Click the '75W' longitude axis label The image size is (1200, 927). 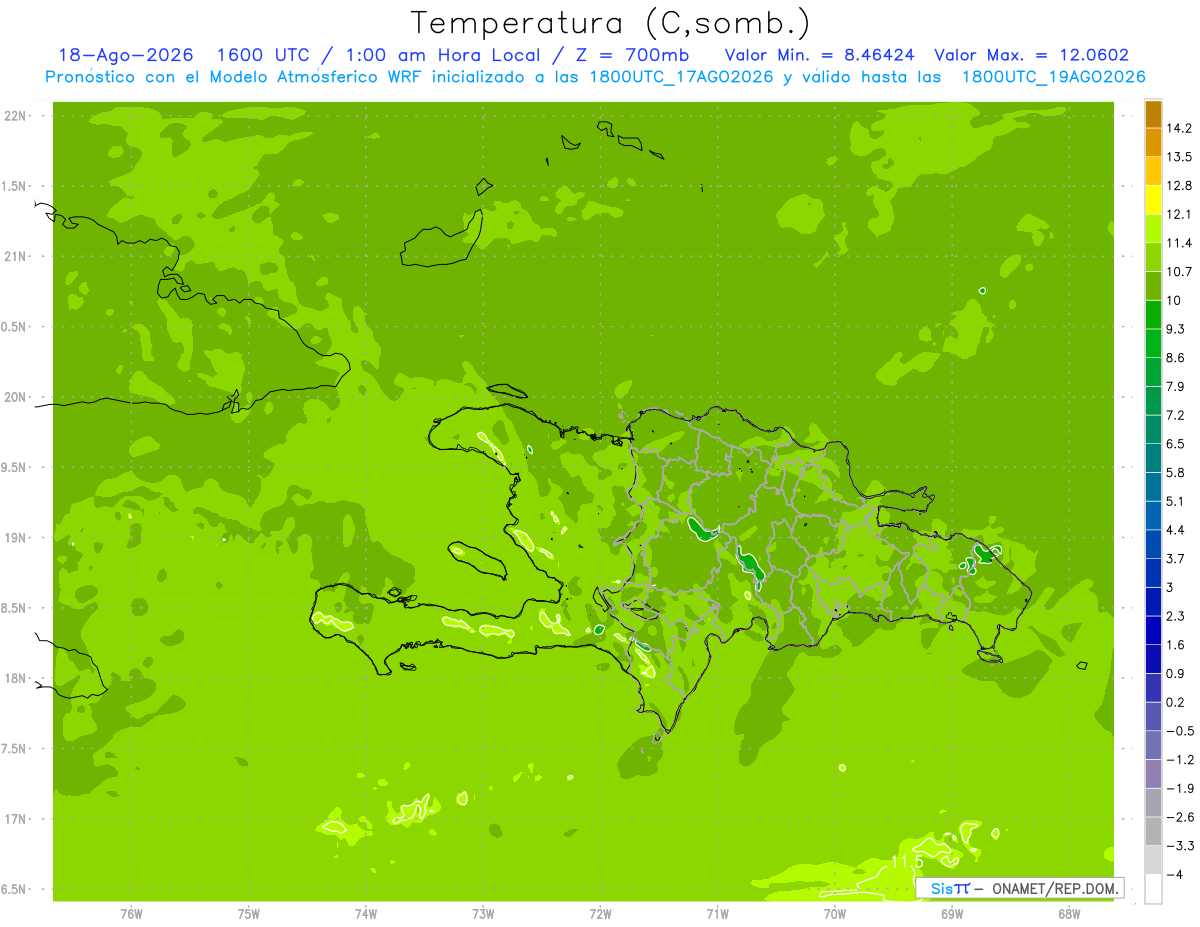click(249, 913)
